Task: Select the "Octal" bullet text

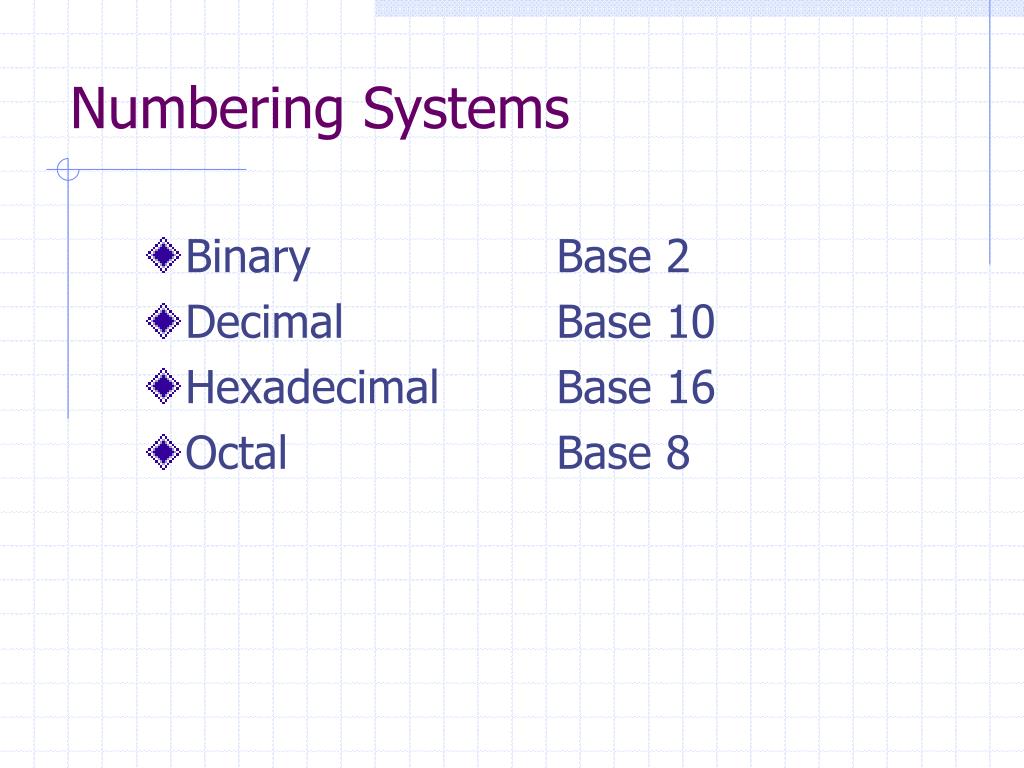Action: click(x=236, y=453)
